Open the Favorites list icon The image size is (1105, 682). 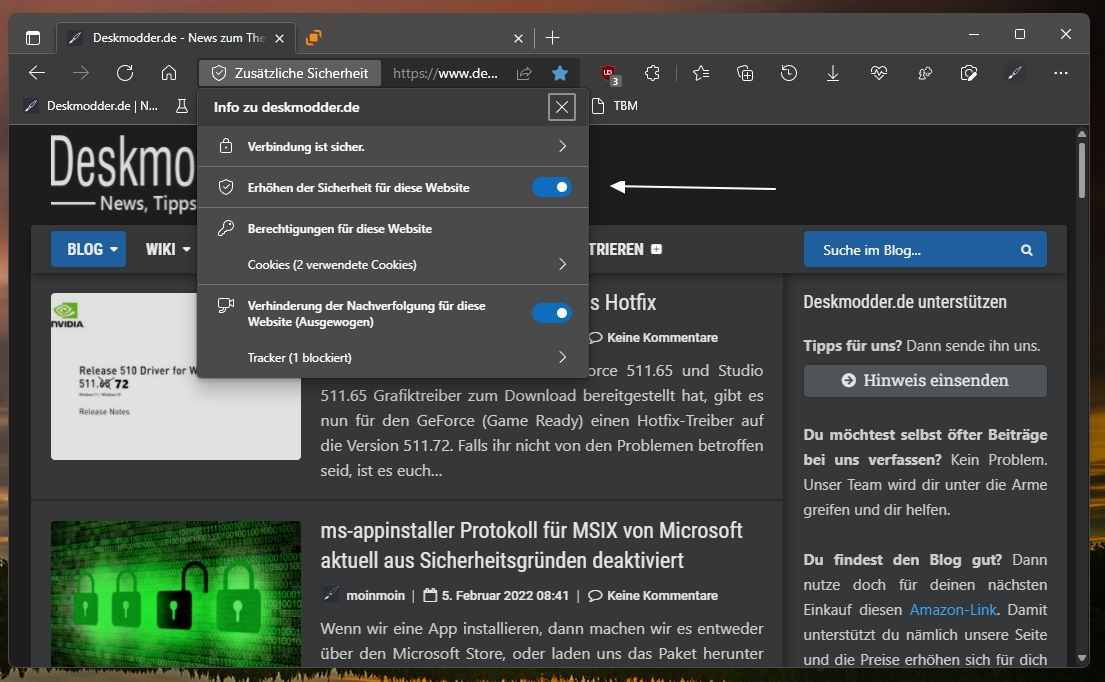701,73
